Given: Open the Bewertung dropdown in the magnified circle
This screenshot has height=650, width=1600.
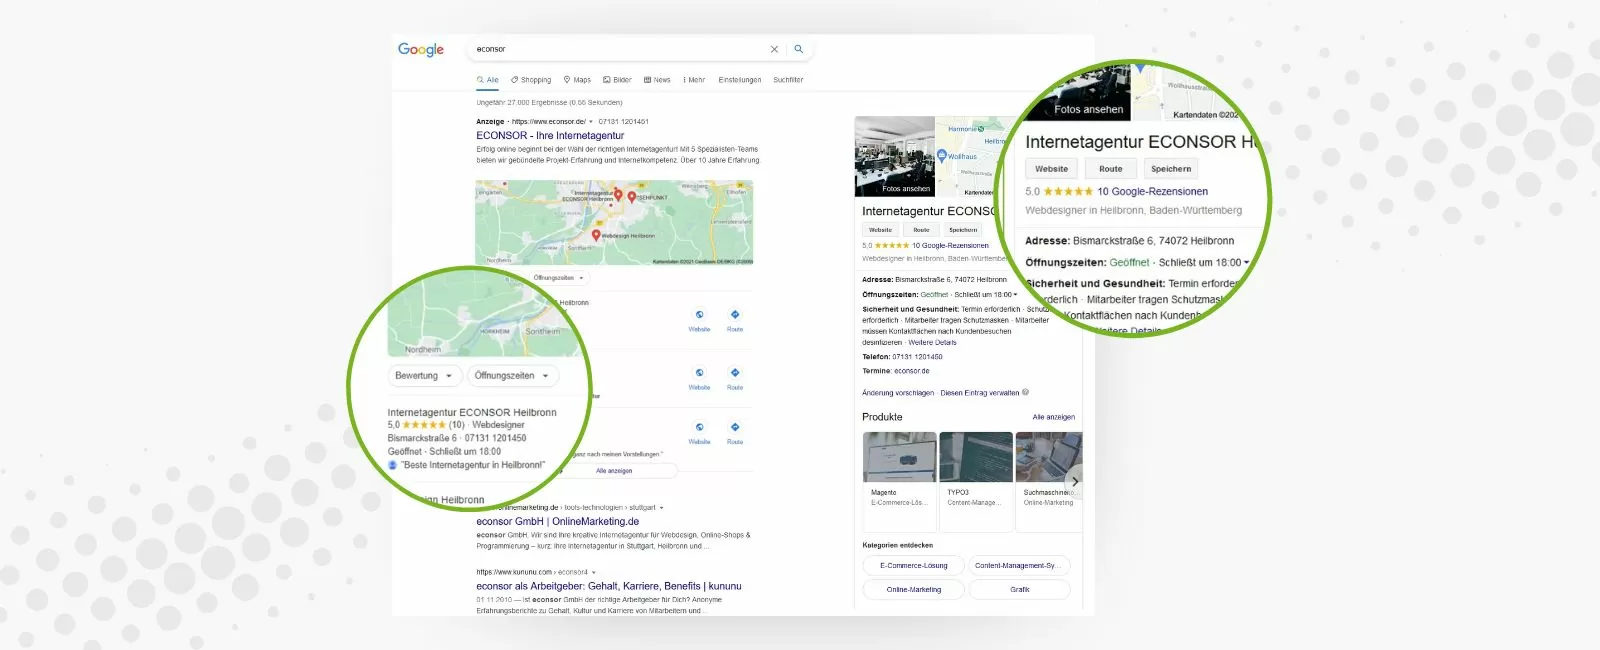Looking at the screenshot, I should point(424,376).
